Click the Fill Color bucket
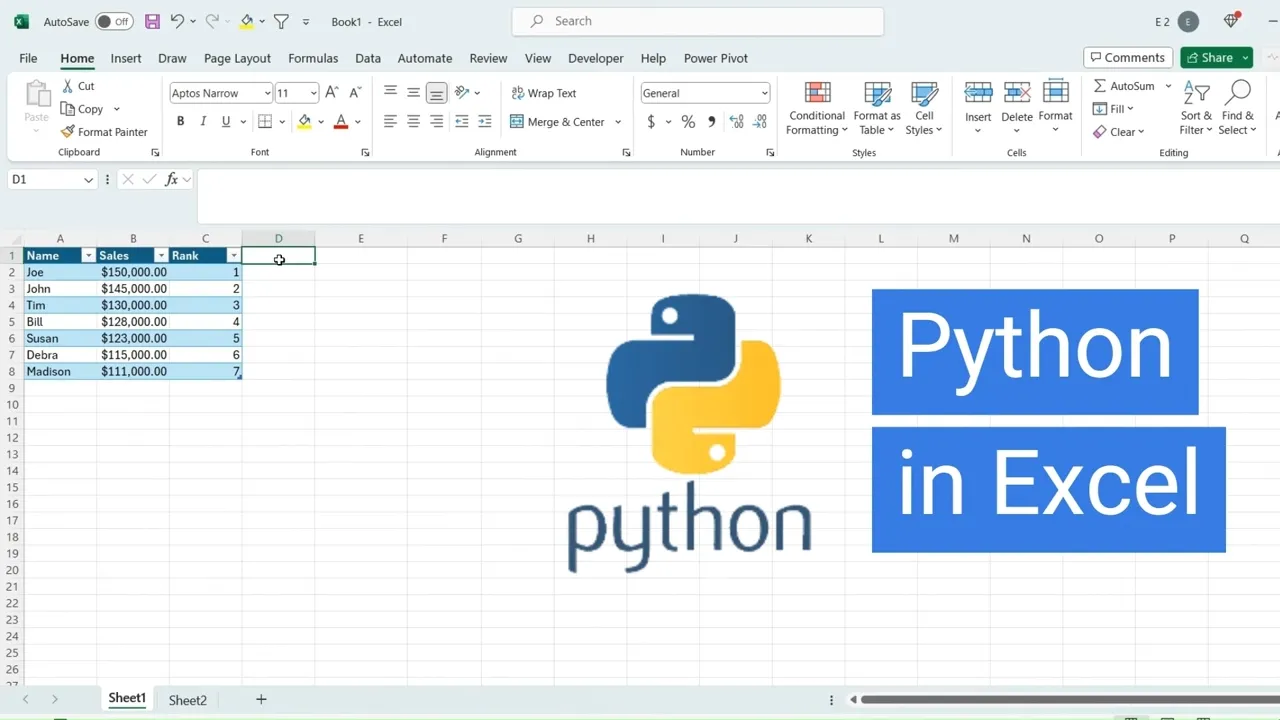Screen dimensions: 1280x720 pyautogui.click(x=304, y=122)
